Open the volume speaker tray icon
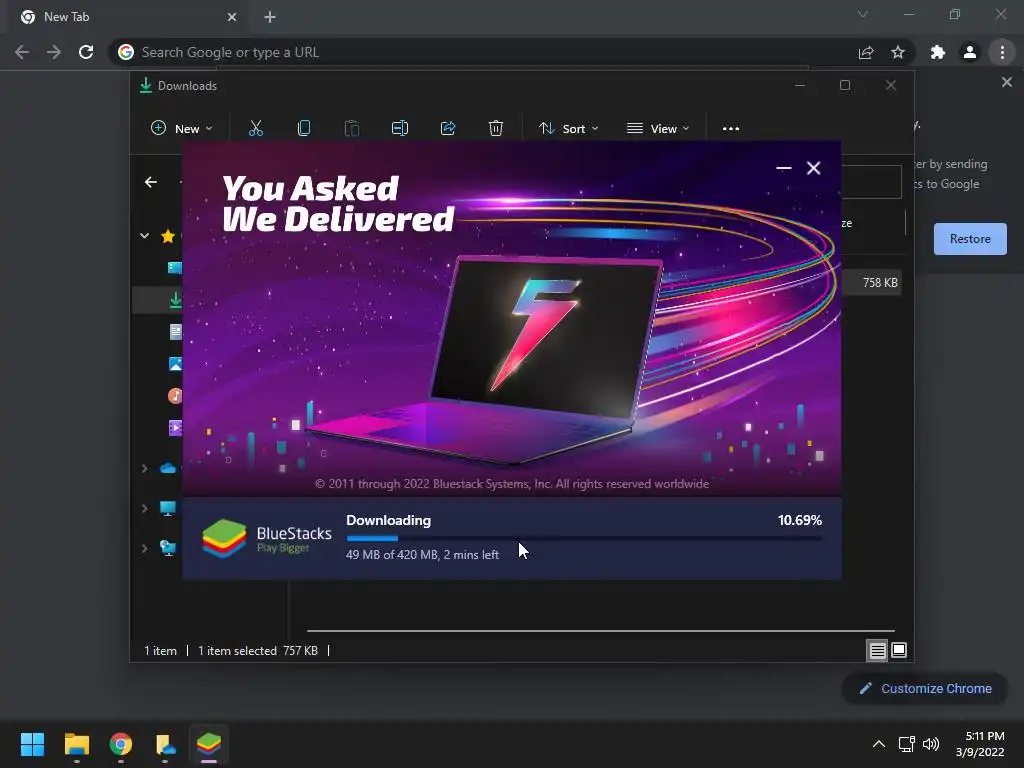 tap(931, 744)
